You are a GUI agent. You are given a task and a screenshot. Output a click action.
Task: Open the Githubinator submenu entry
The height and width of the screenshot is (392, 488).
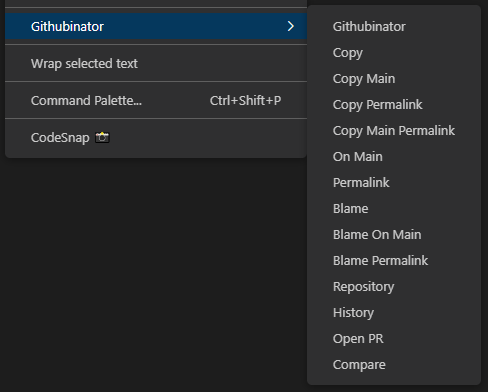[x=156, y=26]
